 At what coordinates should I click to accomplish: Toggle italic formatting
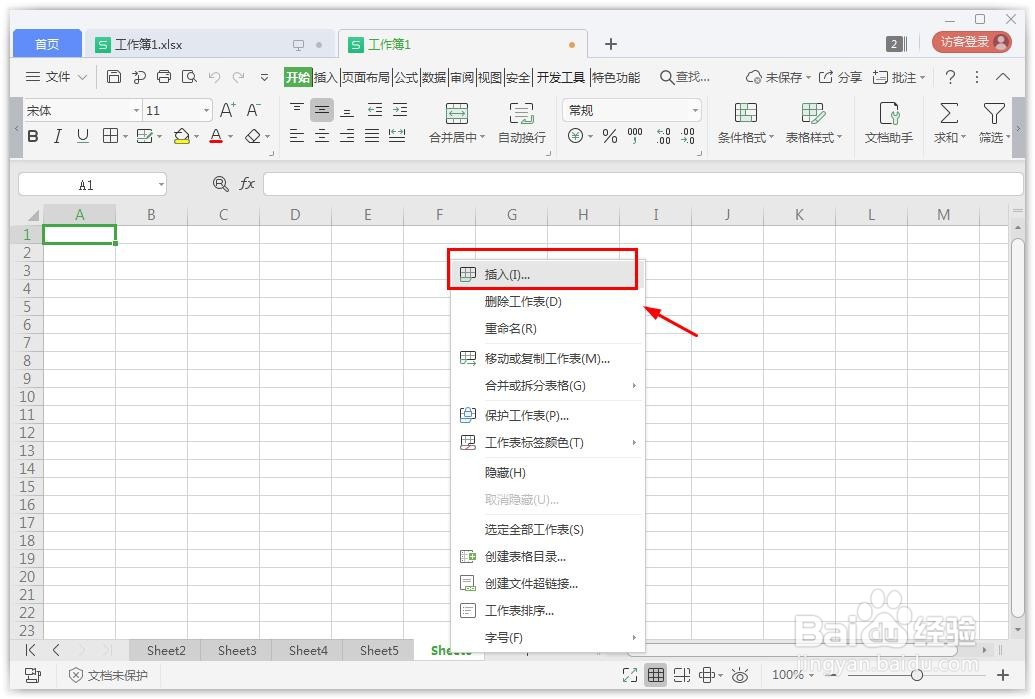tap(57, 137)
